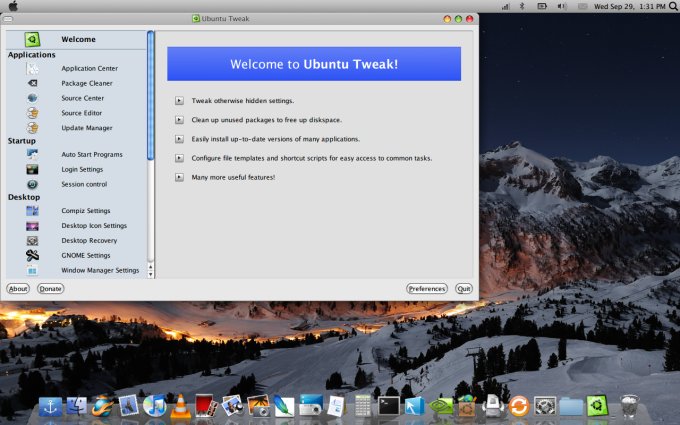
Task: Click the Update Manager icon
Action: [32, 127]
